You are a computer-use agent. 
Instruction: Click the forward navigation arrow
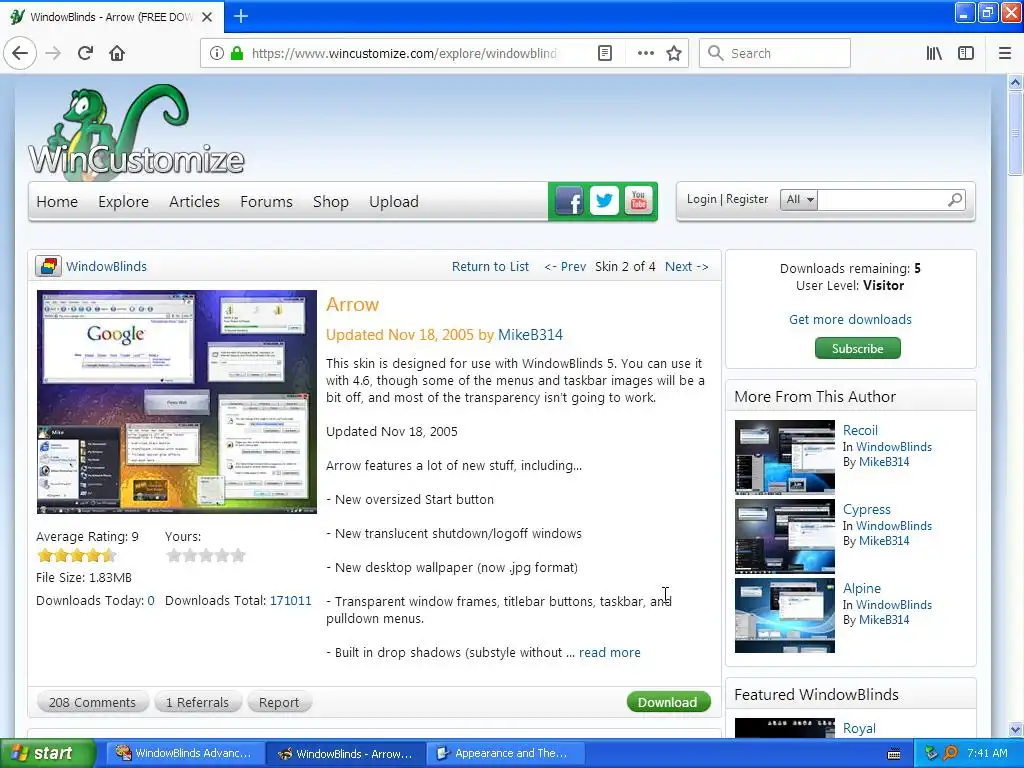point(53,54)
